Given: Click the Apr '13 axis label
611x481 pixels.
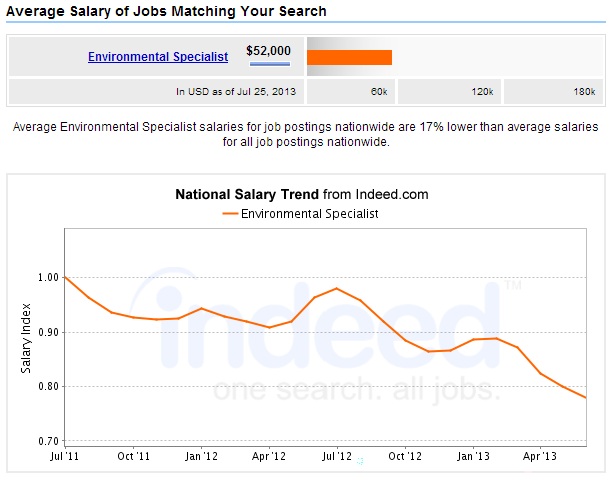Looking at the screenshot, I should click(x=540, y=456).
